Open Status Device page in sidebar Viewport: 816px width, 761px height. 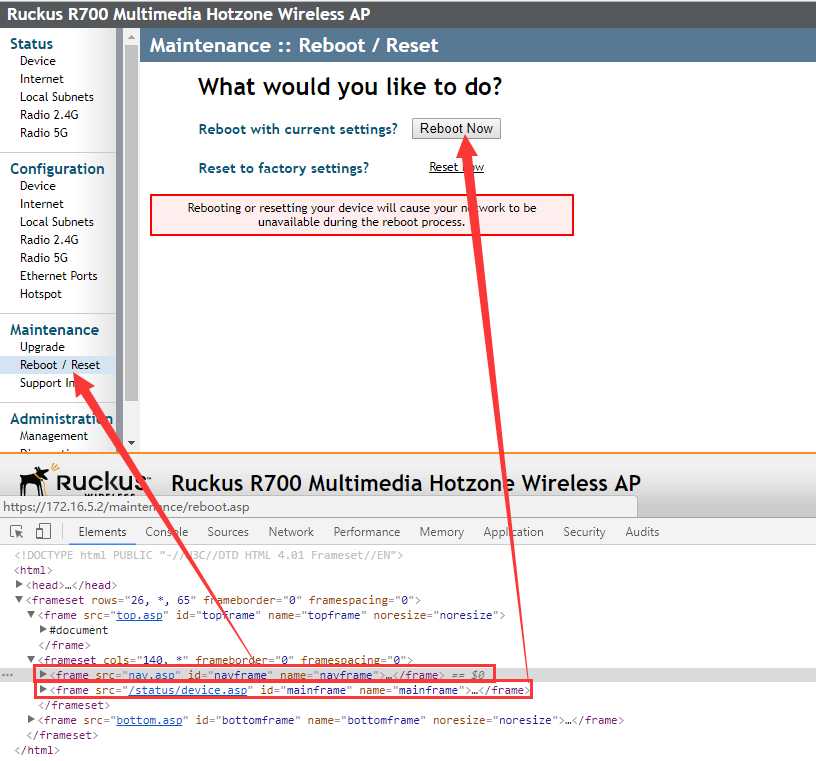(37, 61)
